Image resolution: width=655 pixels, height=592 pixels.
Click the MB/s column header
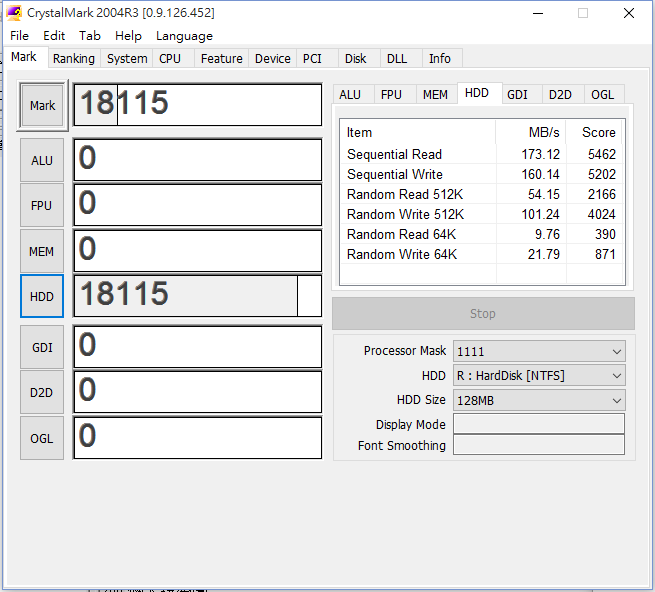point(531,132)
